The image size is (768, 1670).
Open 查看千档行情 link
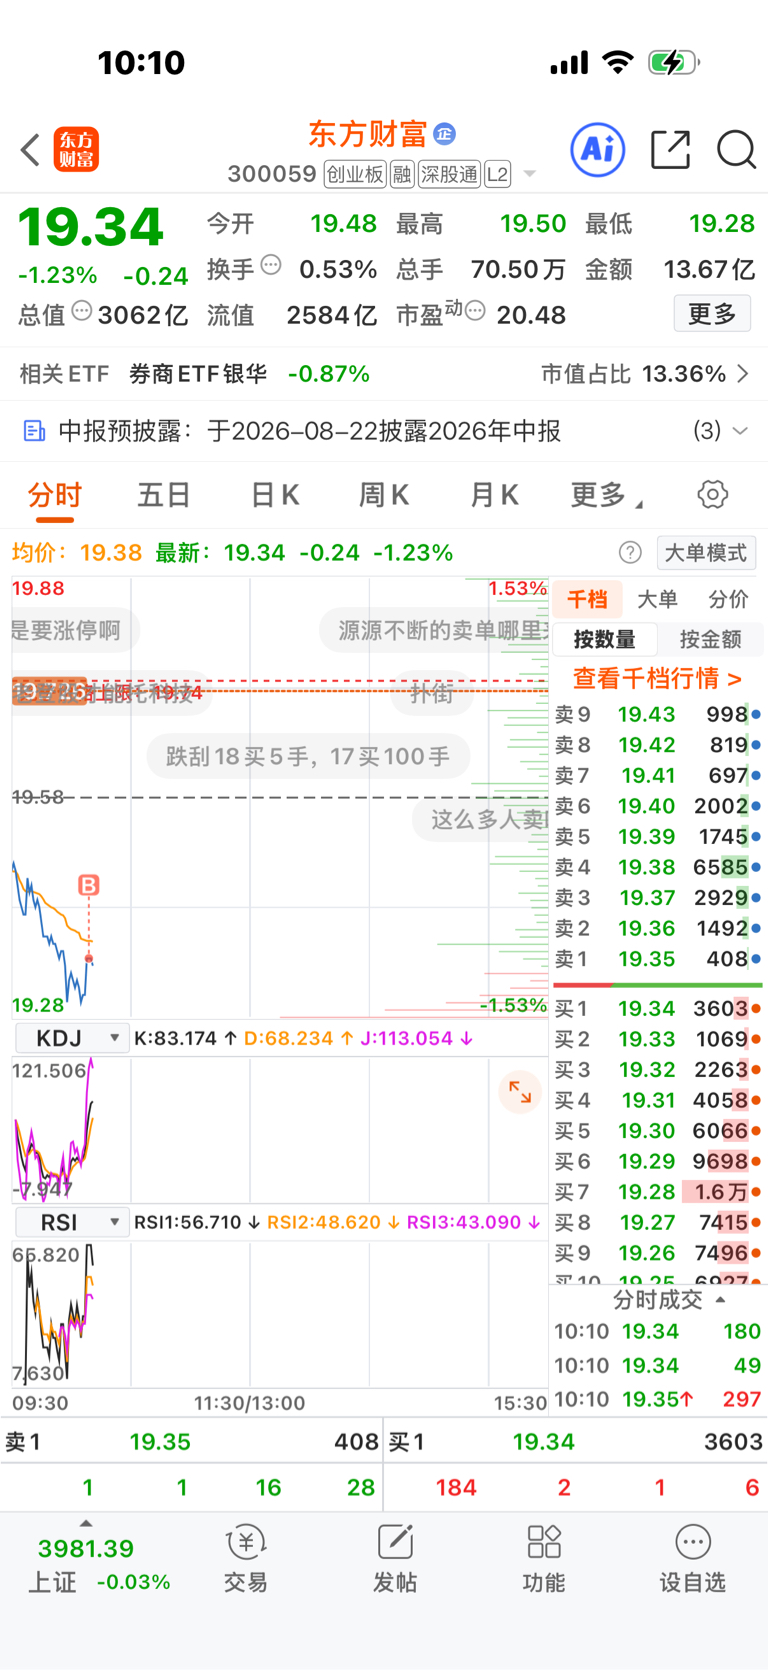click(x=657, y=679)
